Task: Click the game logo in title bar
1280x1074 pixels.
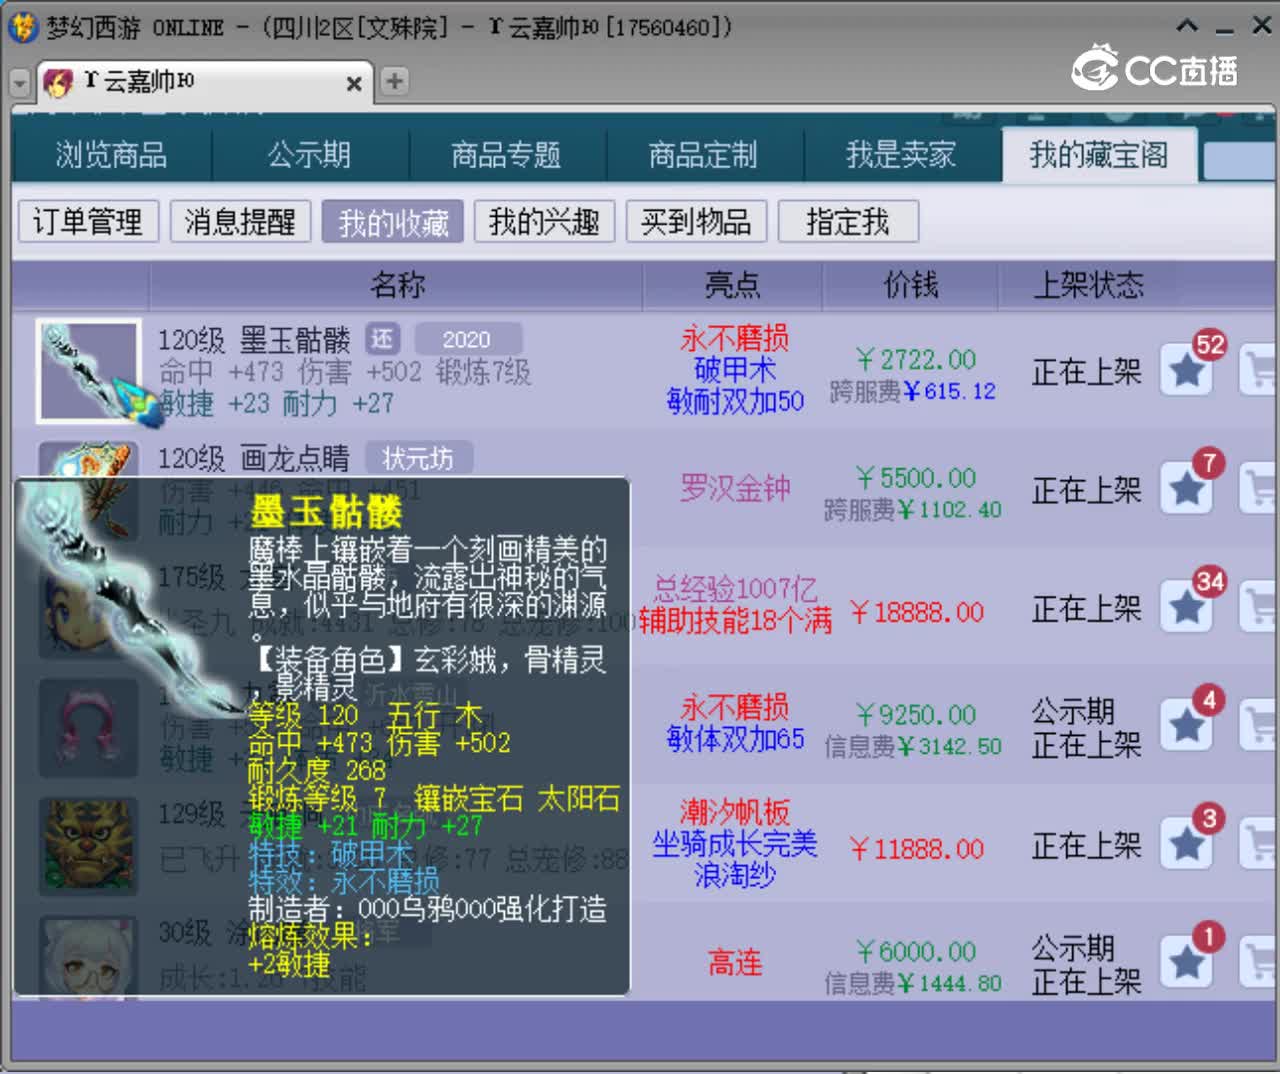Action: 22,27
